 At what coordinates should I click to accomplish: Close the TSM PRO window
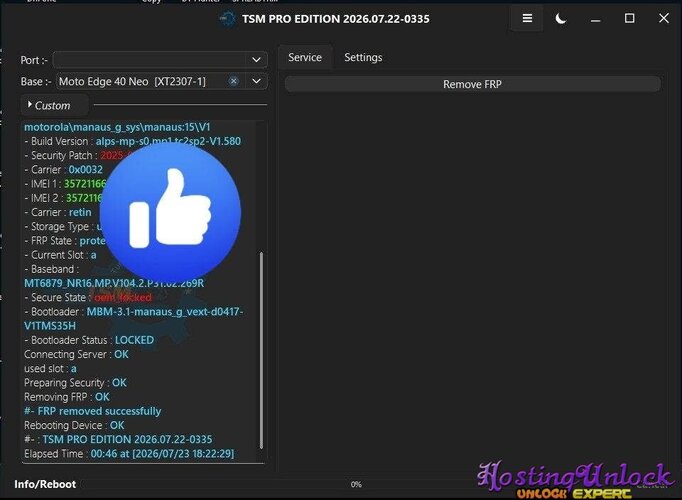664,18
